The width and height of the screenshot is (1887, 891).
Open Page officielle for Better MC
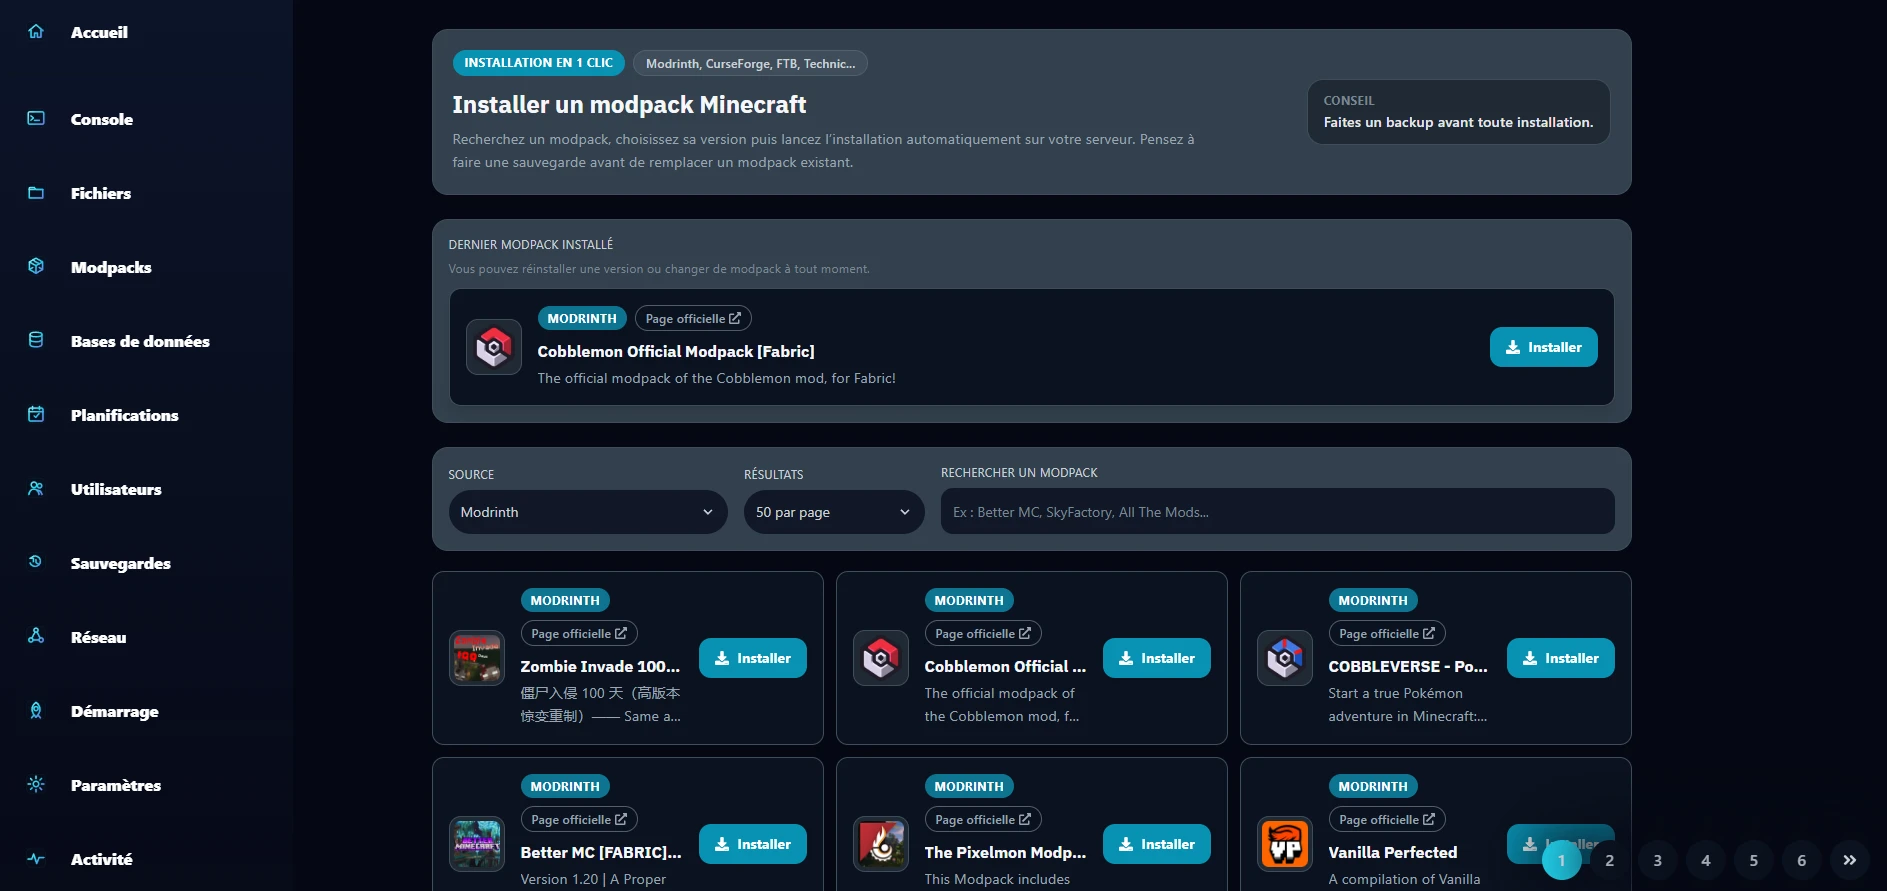coord(579,819)
